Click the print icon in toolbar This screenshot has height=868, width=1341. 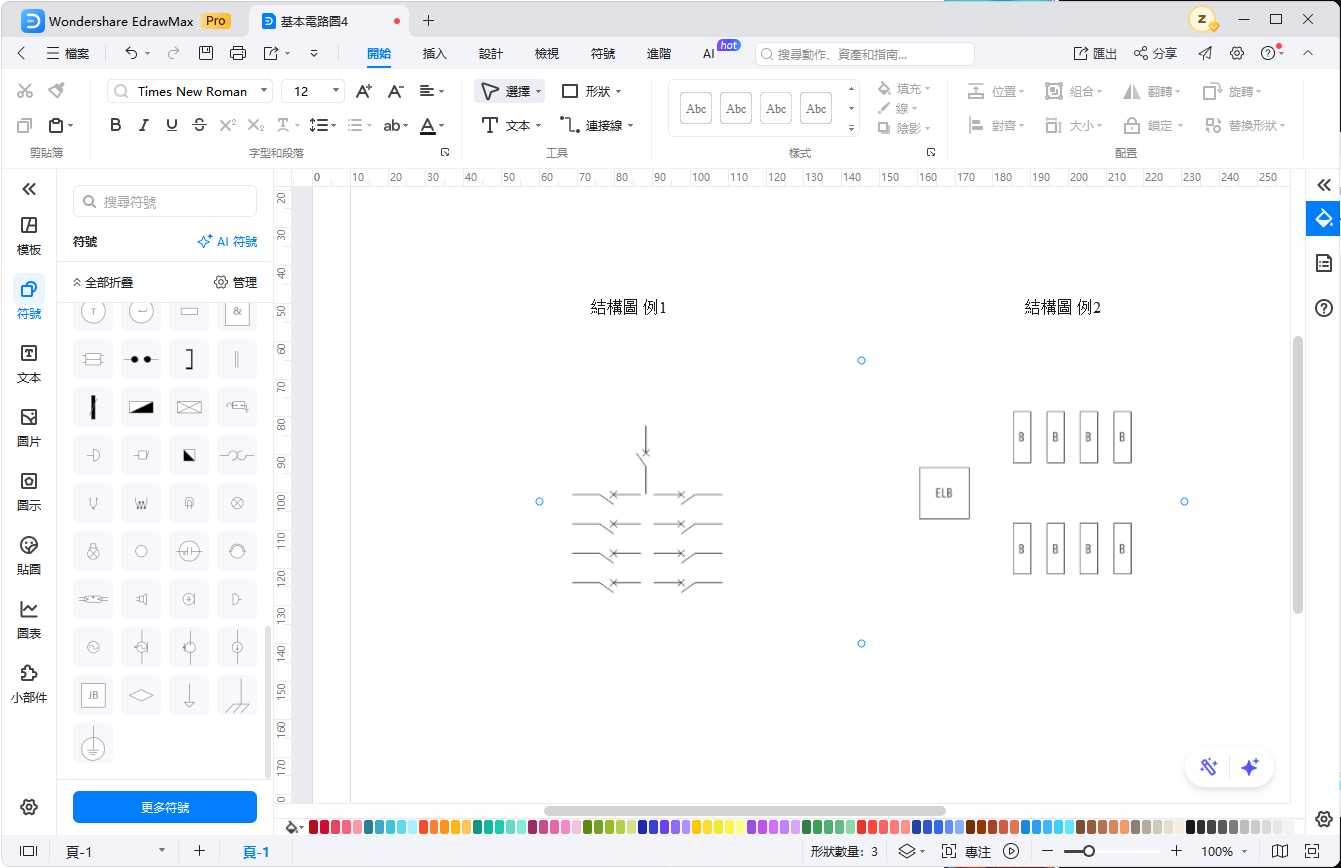pyautogui.click(x=238, y=53)
